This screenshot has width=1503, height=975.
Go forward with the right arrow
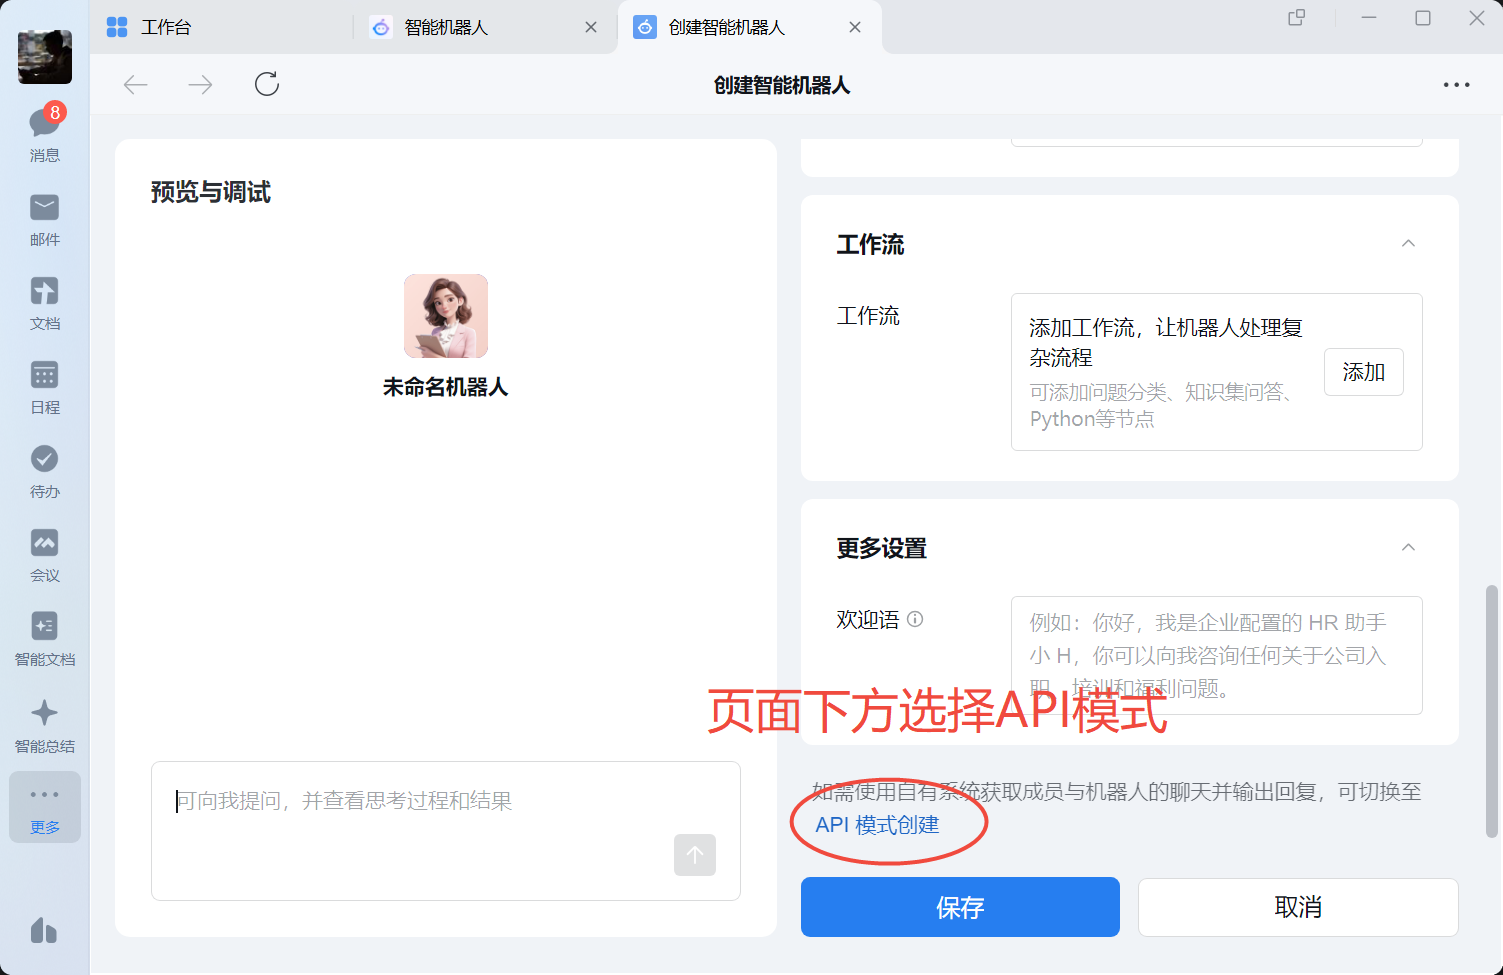[200, 85]
